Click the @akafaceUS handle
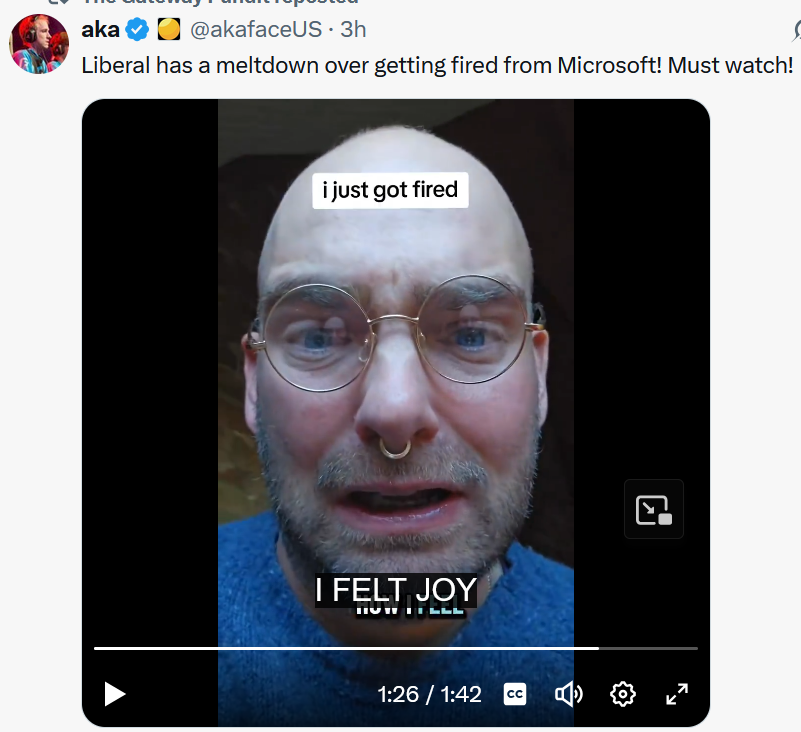801x732 pixels. pyautogui.click(x=256, y=30)
